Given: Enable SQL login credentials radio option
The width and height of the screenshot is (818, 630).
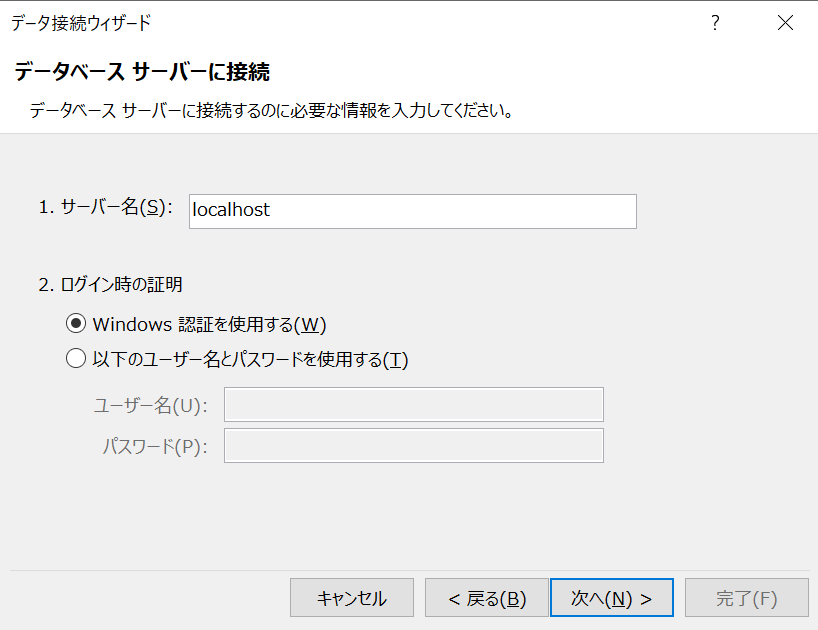Looking at the screenshot, I should (x=75, y=357).
